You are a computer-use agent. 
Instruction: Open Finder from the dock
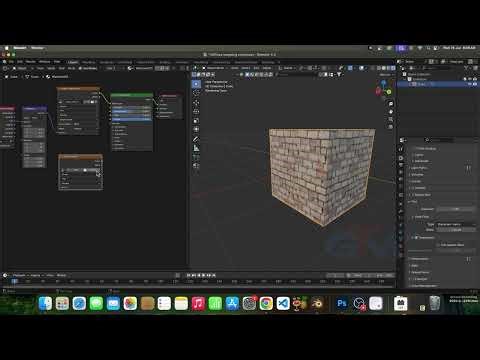tap(45, 304)
